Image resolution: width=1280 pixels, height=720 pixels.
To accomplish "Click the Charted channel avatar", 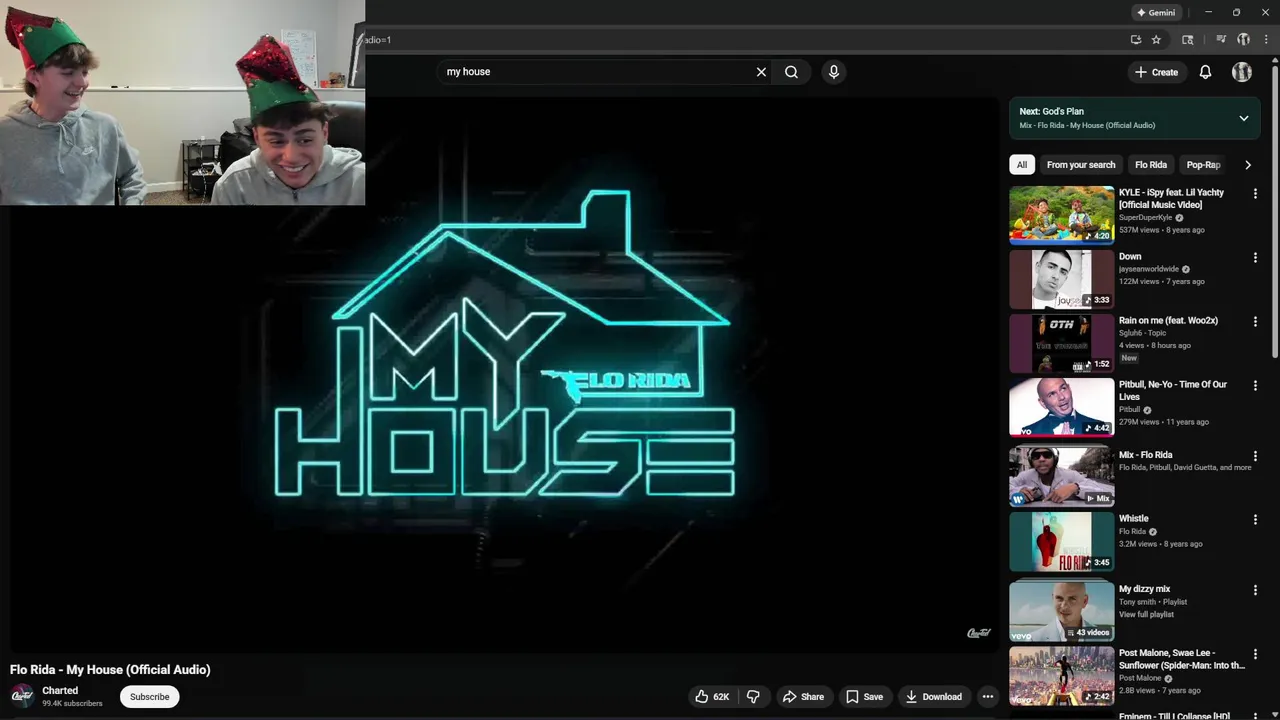I will tap(22, 696).
